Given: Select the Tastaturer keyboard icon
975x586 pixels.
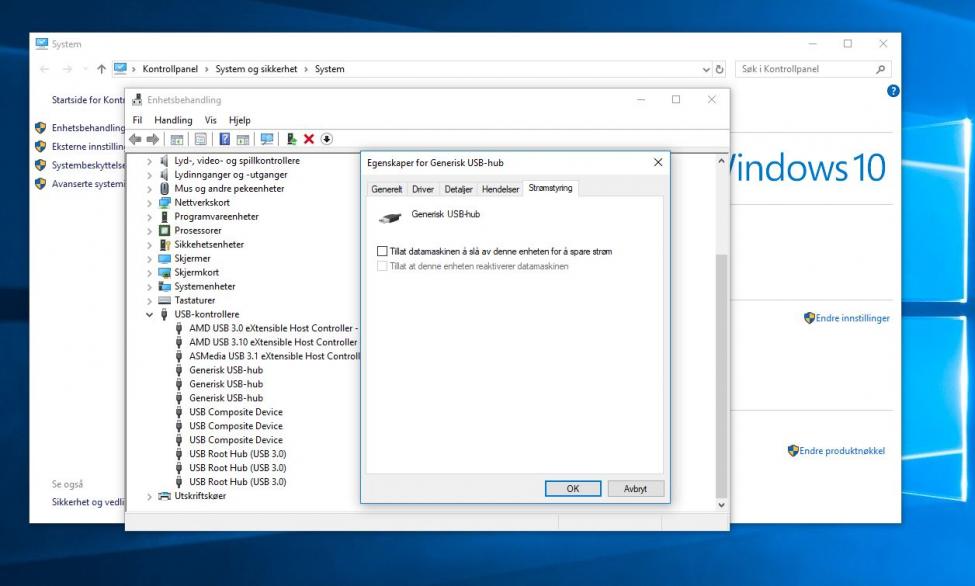Looking at the screenshot, I should click(164, 300).
